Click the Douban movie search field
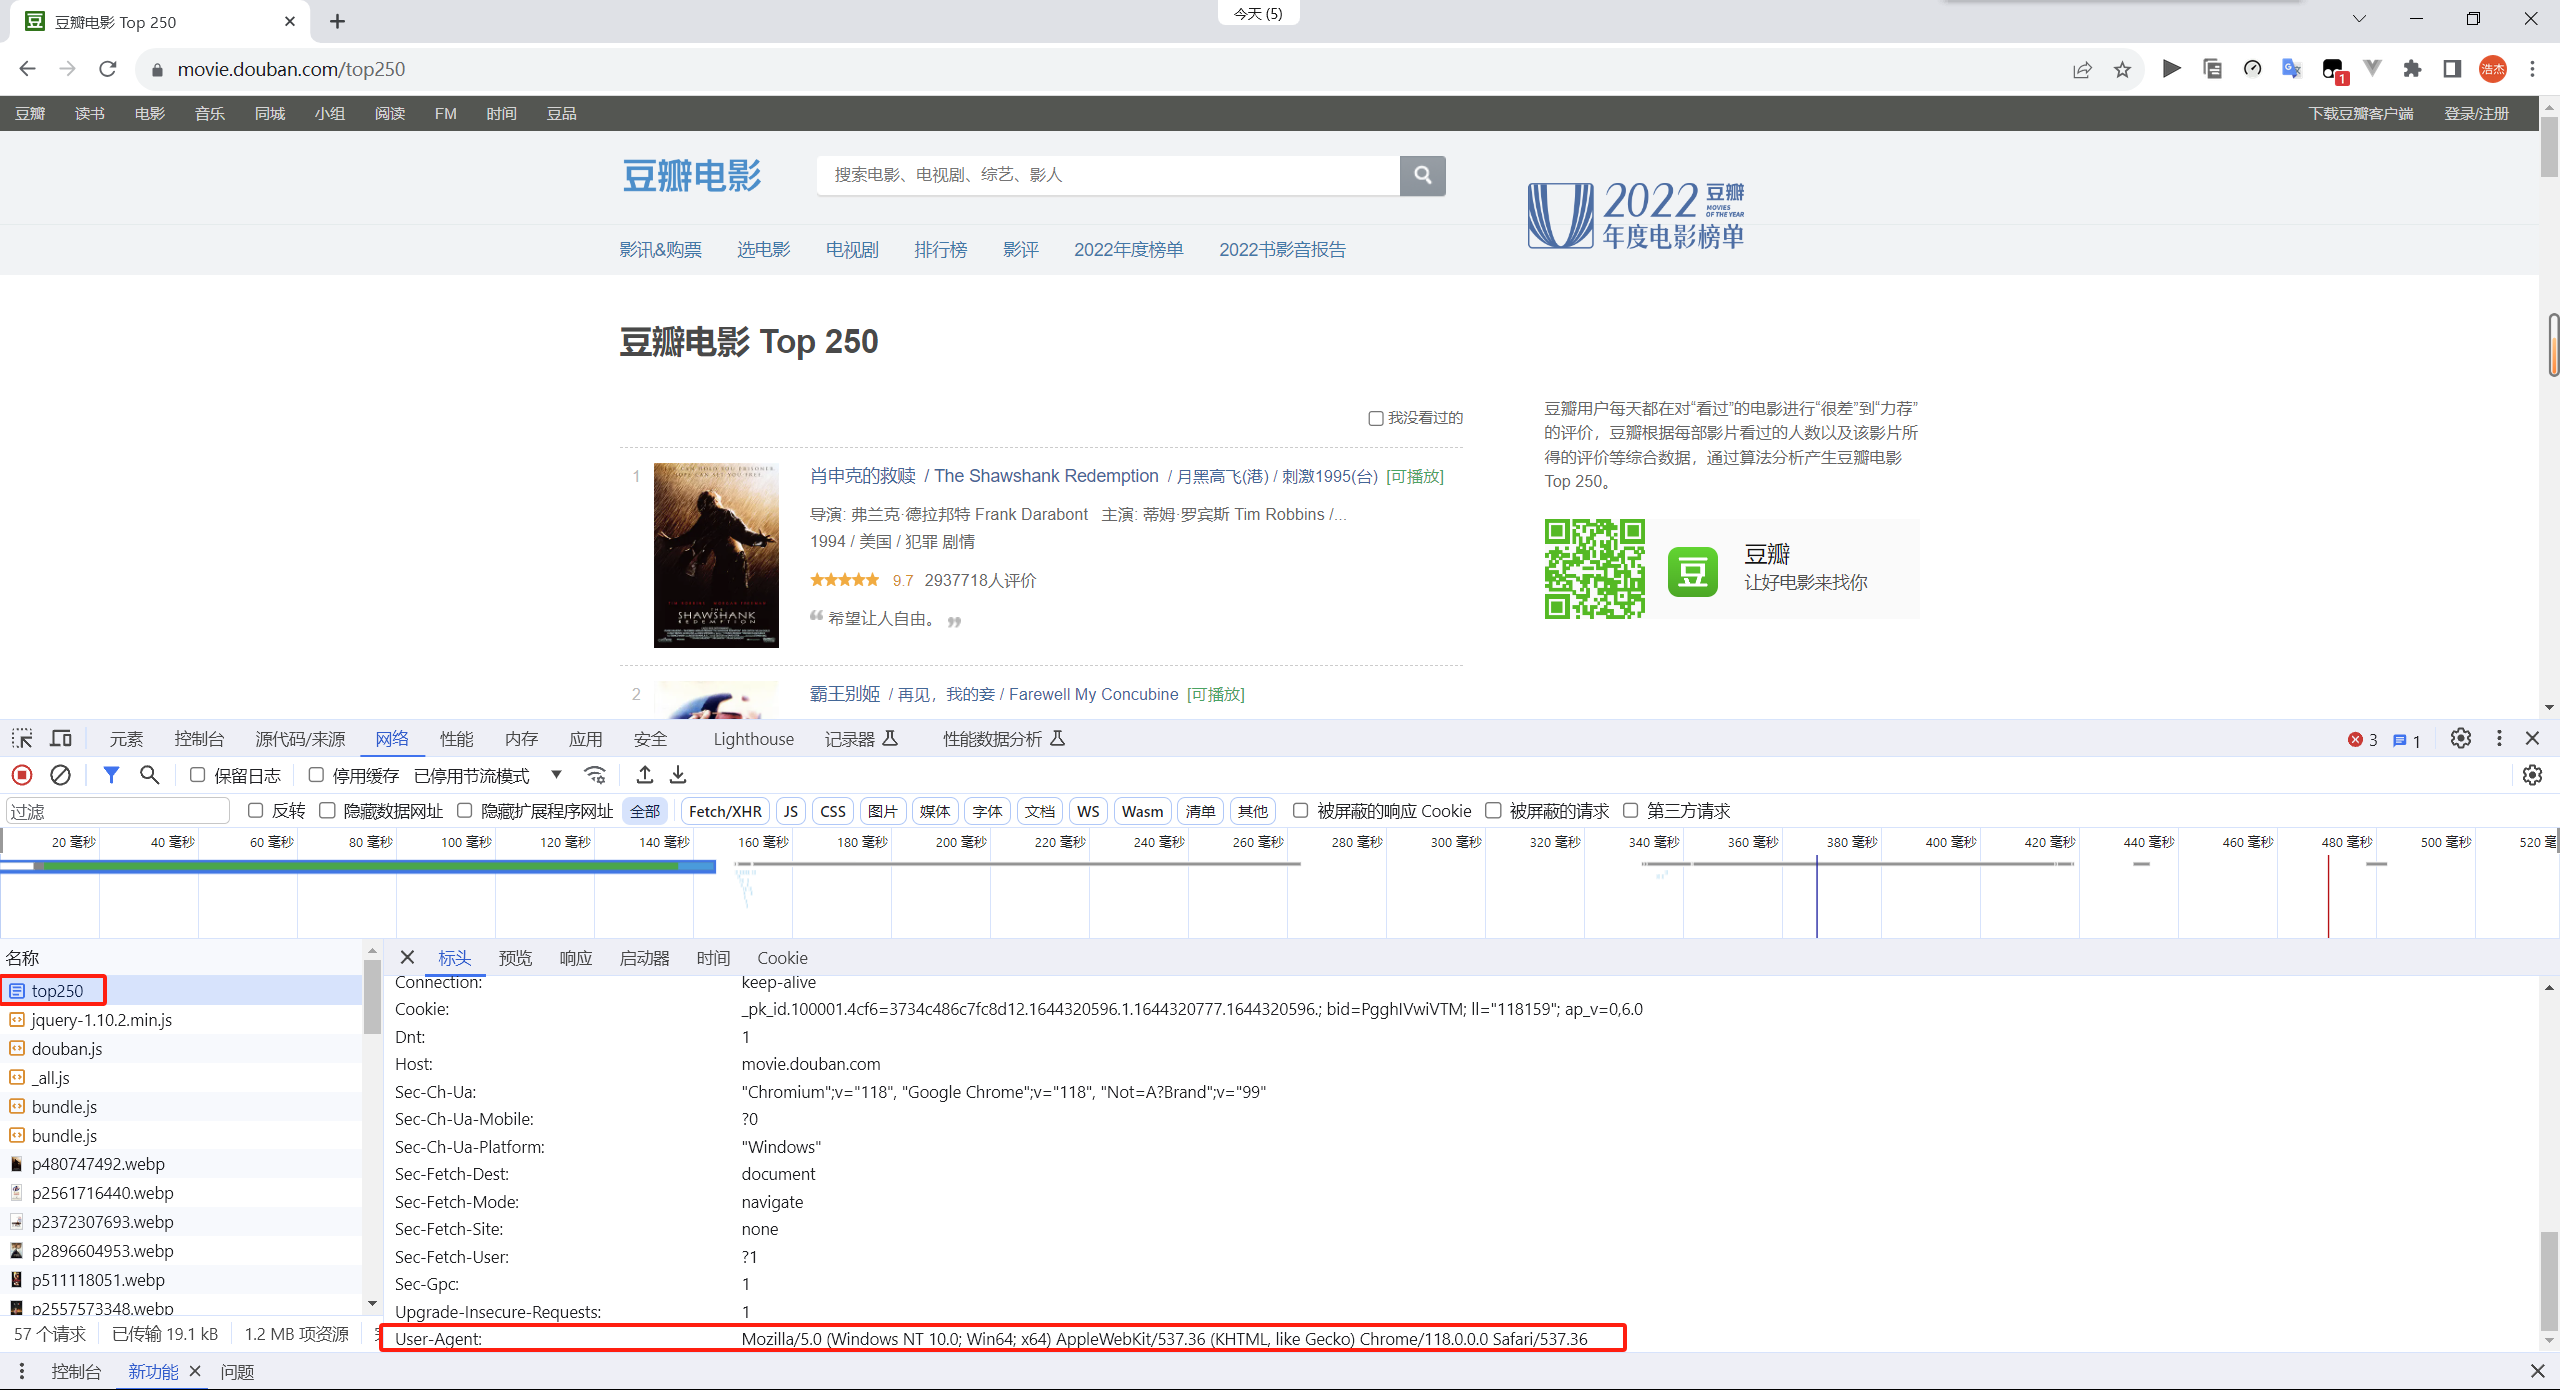The width and height of the screenshot is (2560, 1390). click(1108, 175)
